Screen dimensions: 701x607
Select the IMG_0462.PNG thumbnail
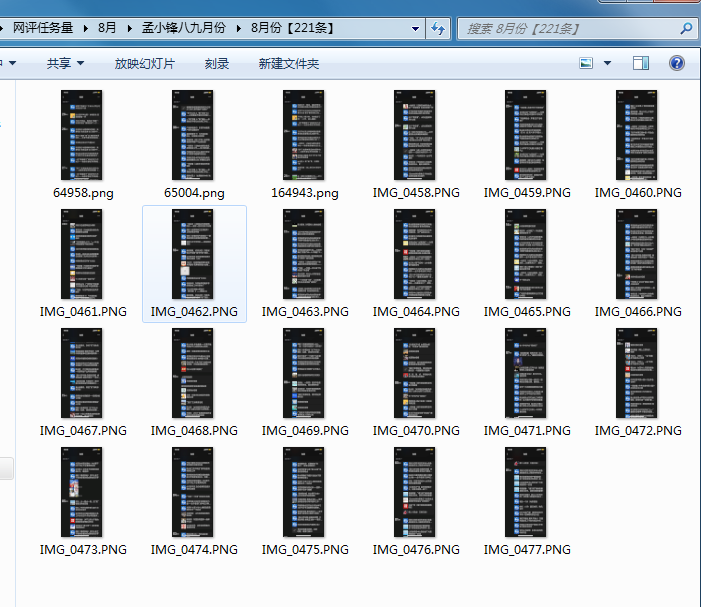[193, 254]
